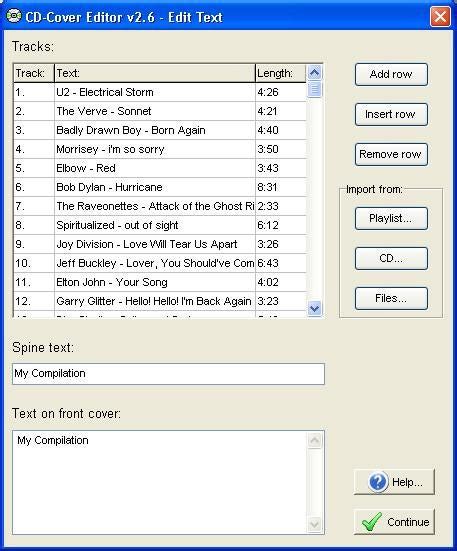The height and width of the screenshot is (551, 457).
Task: Close the Edit Text window
Action: tap(440, 17)
